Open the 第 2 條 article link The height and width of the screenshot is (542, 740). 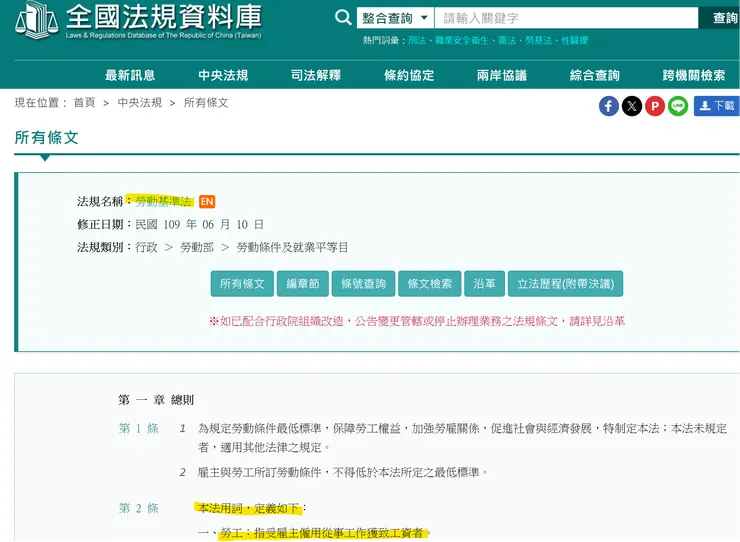139,508
